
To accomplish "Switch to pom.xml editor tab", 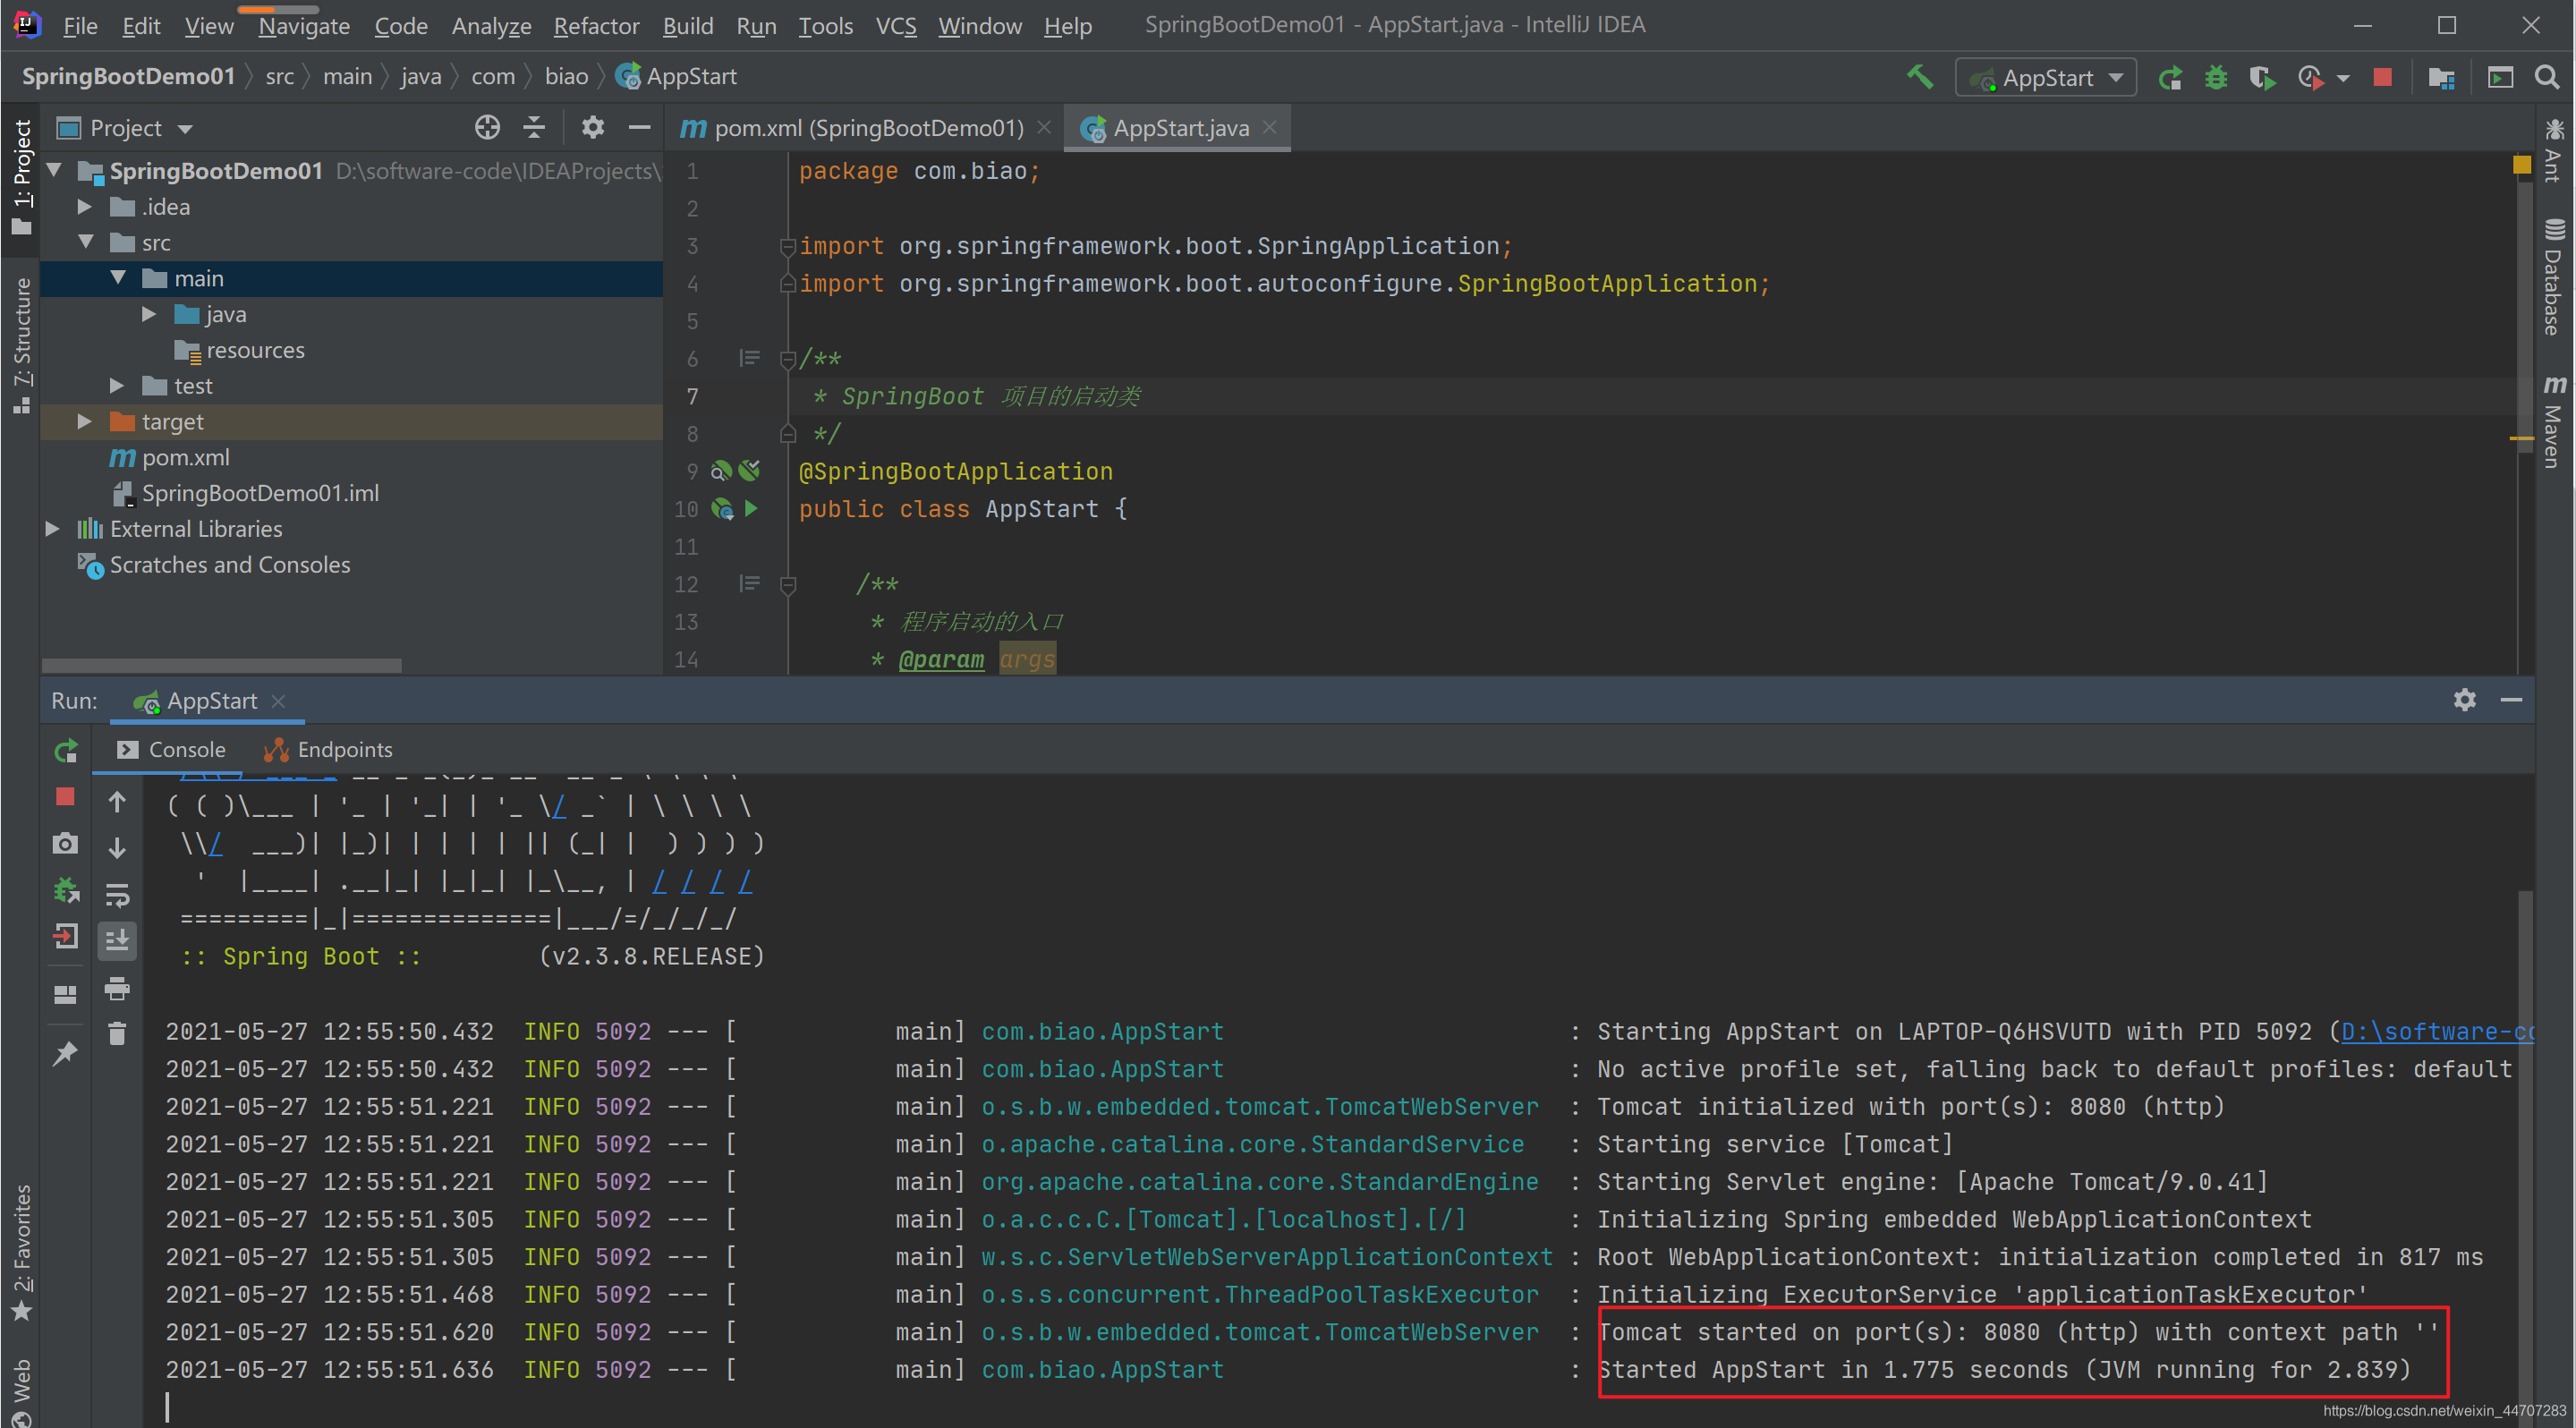I will 866,127.
